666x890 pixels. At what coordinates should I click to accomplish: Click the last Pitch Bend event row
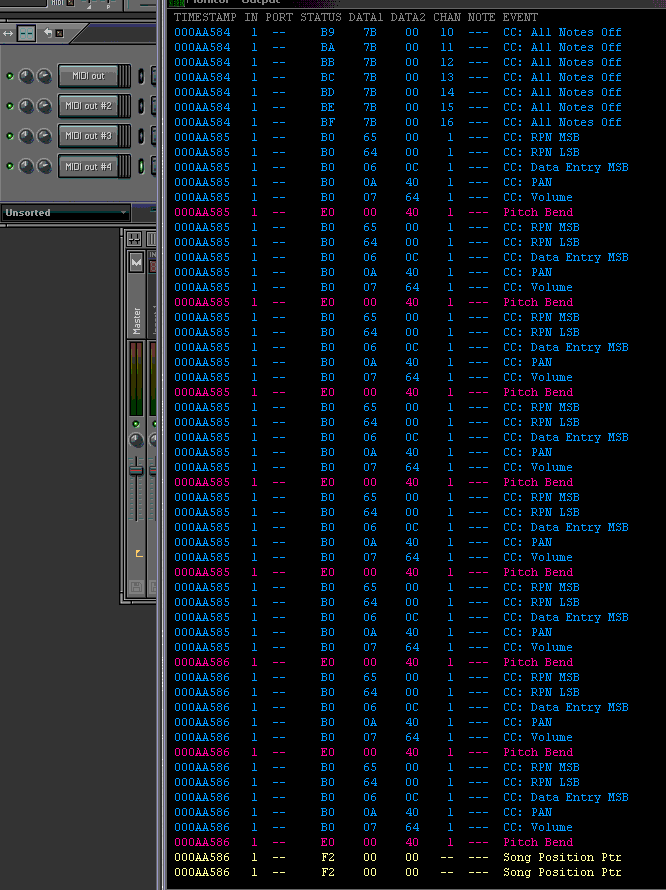point(374,842)
